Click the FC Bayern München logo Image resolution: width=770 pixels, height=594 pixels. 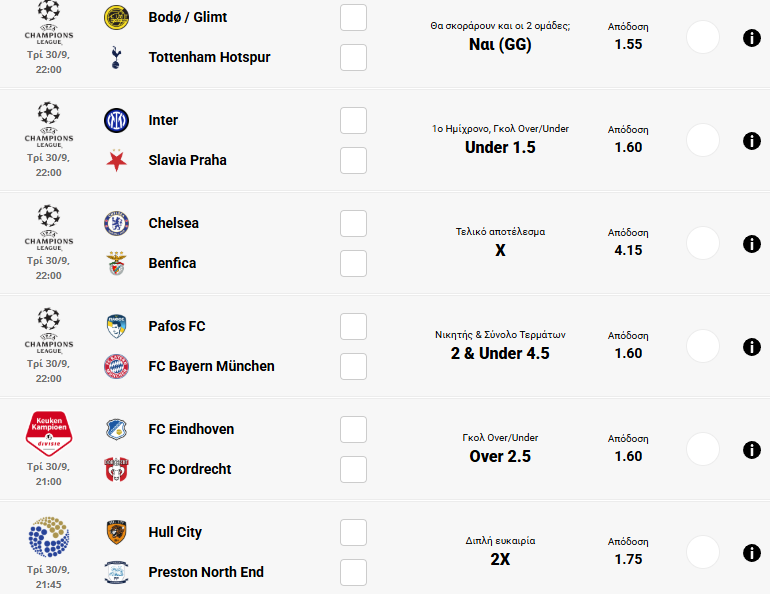[117, 366]
